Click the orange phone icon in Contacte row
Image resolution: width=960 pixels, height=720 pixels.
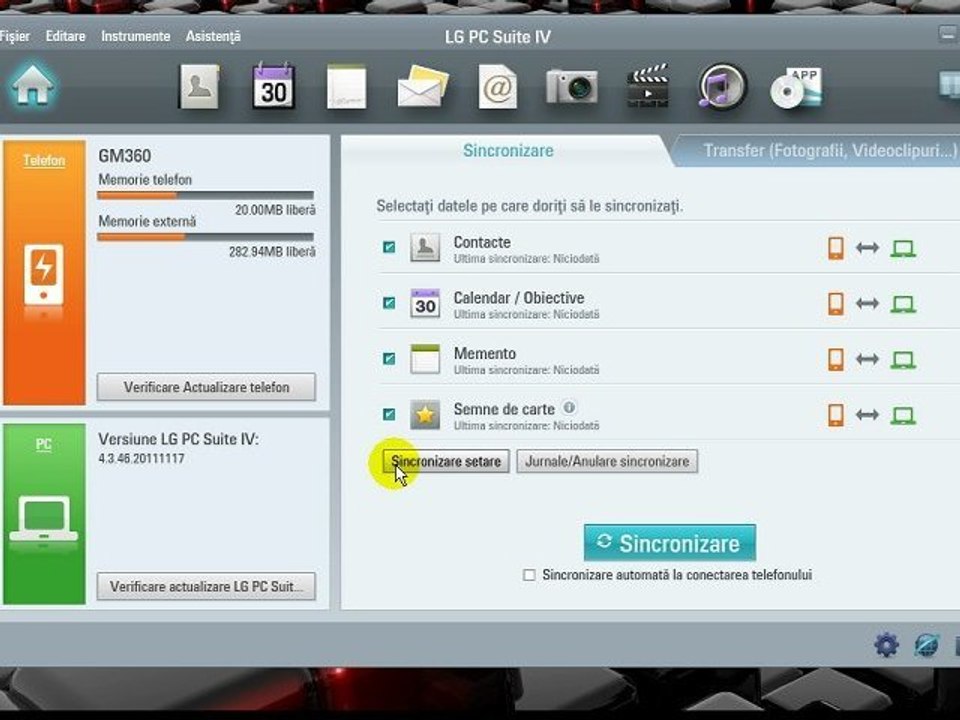836,248
